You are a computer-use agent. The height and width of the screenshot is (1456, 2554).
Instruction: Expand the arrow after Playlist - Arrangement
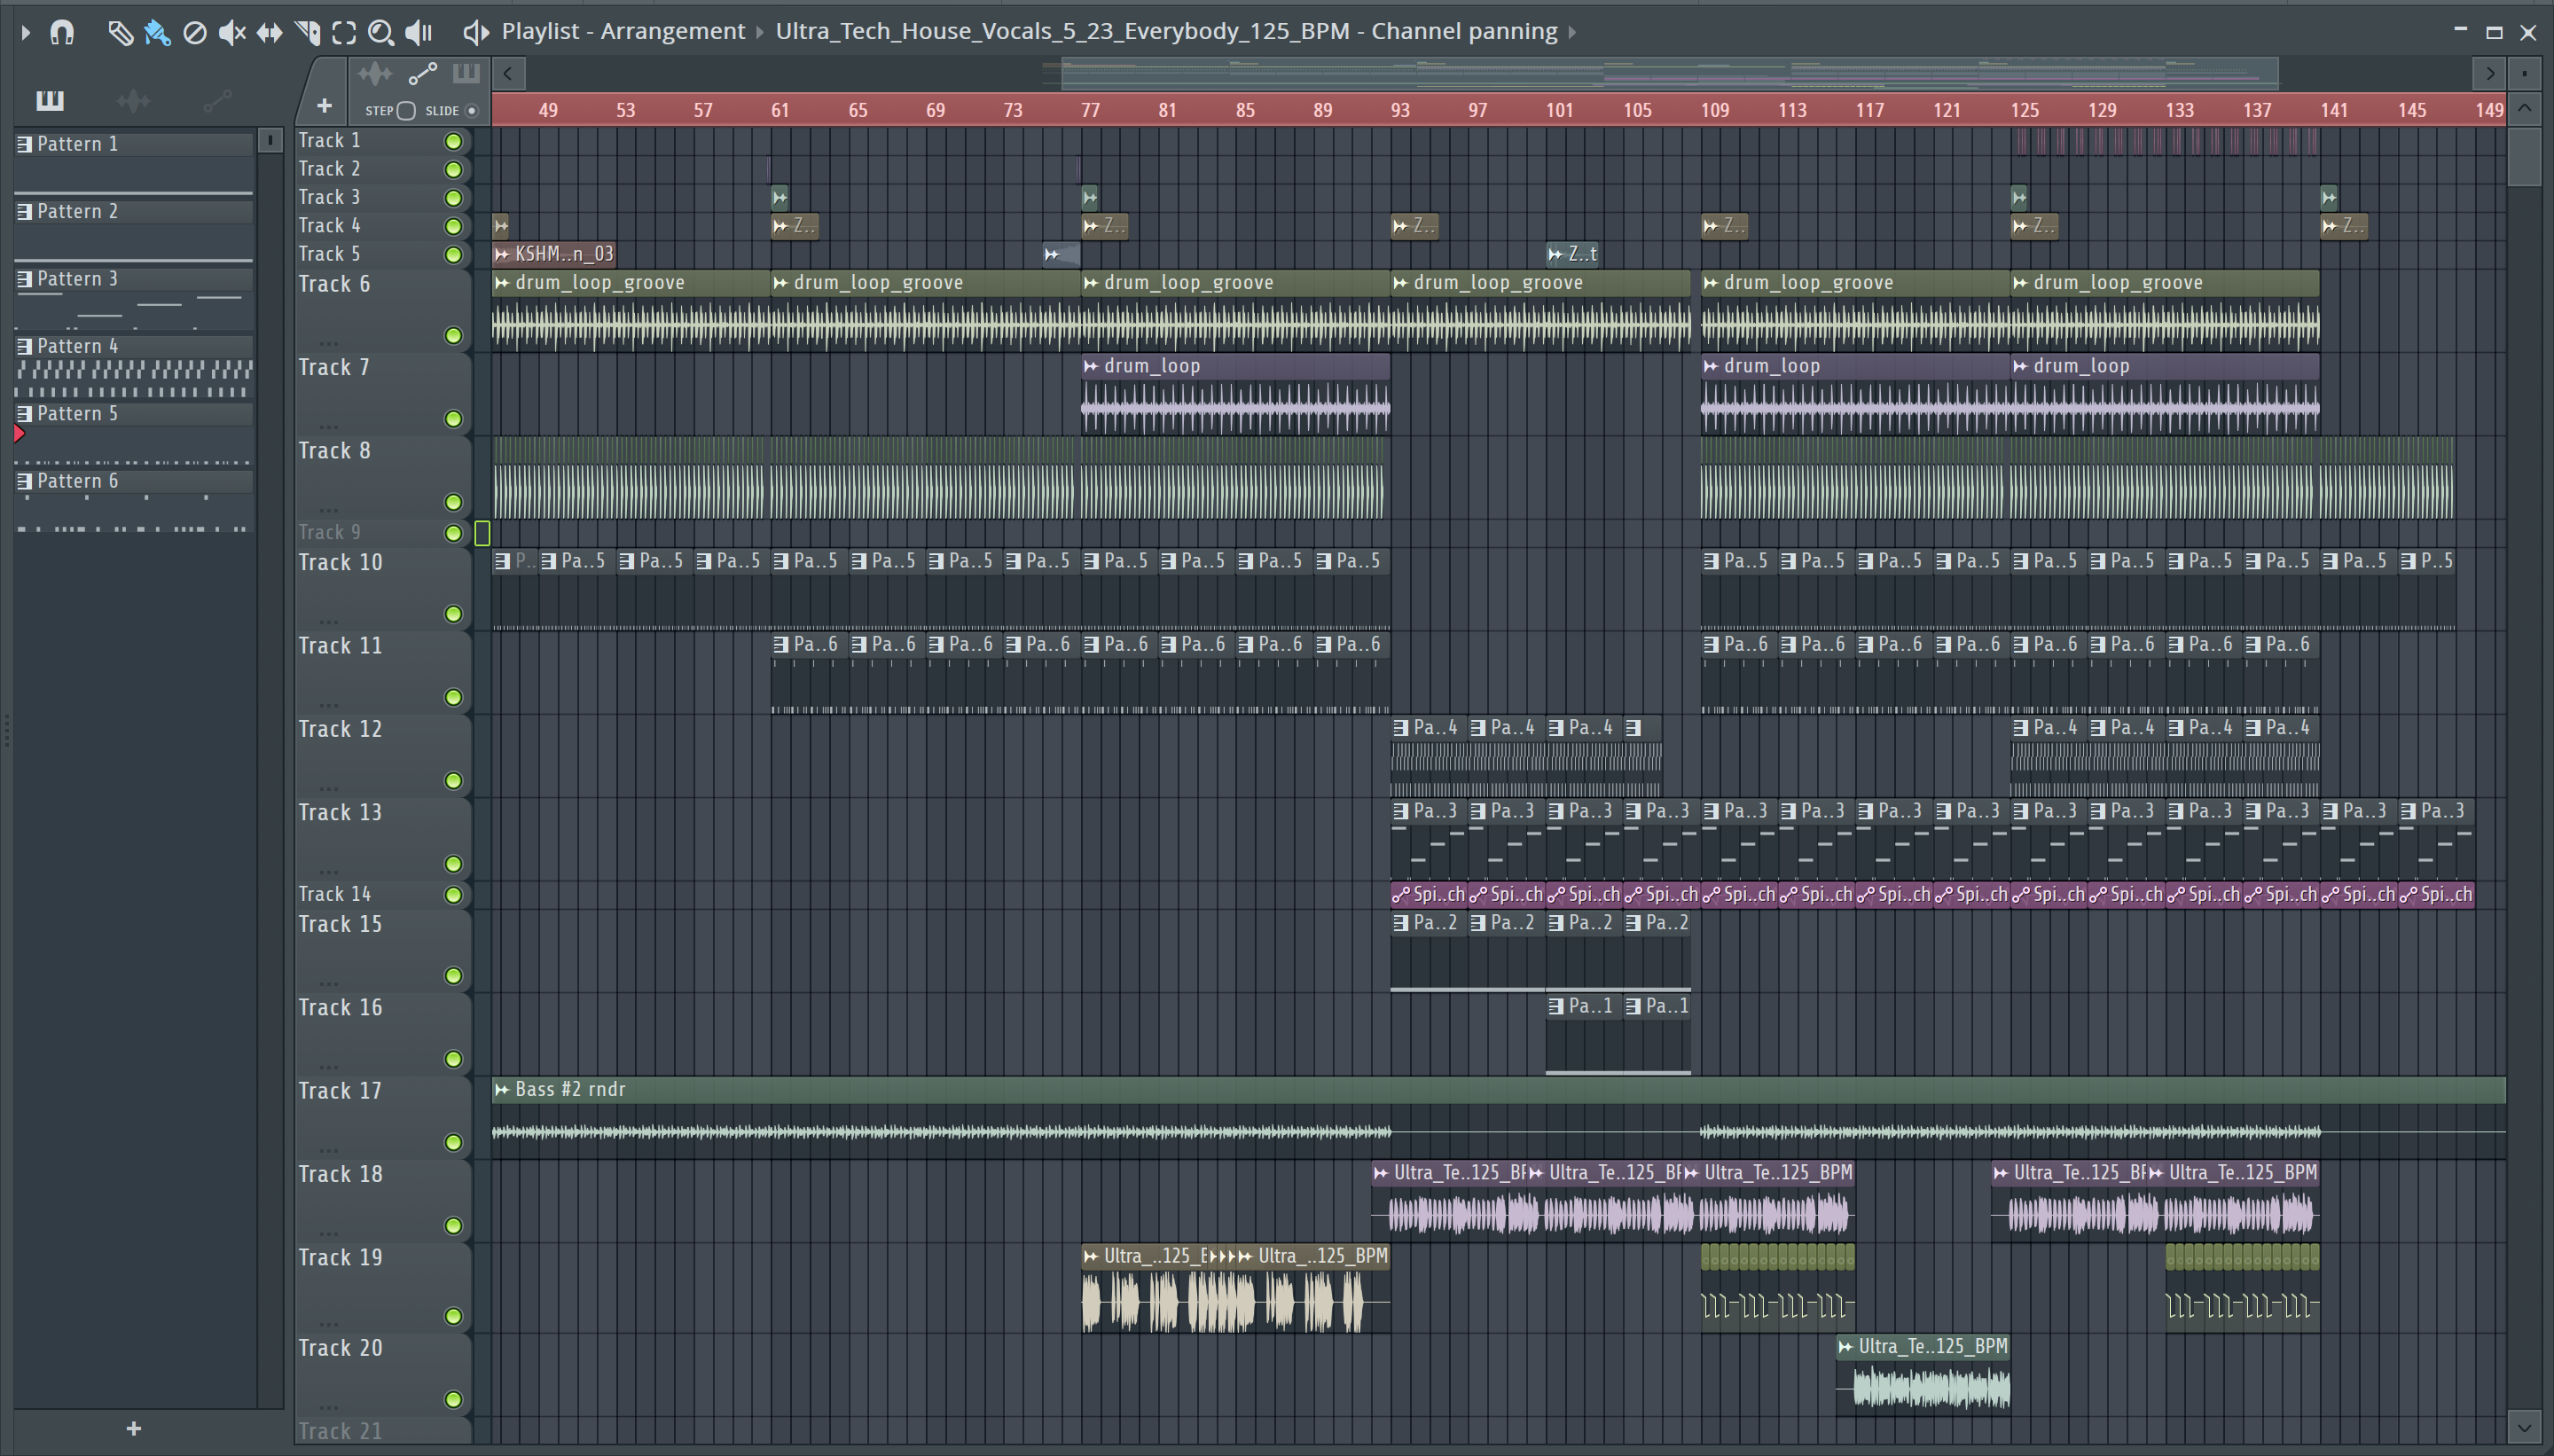click(x=759, y=32)
